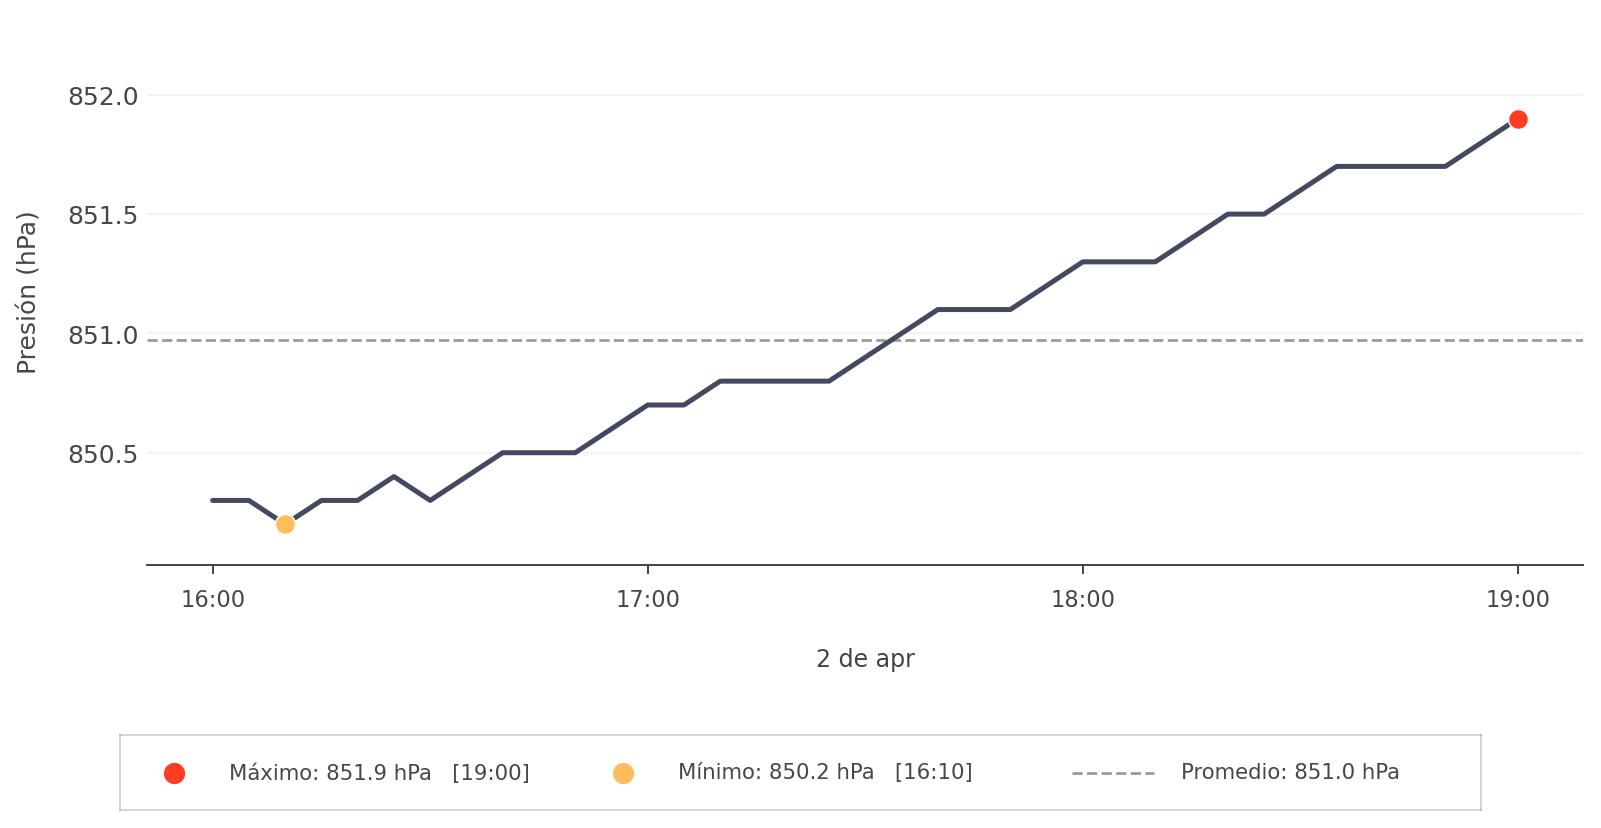Click the 851.0 y-axis tick label
This screenshot has height=828, width=1601.
click(x=103, y=335)
